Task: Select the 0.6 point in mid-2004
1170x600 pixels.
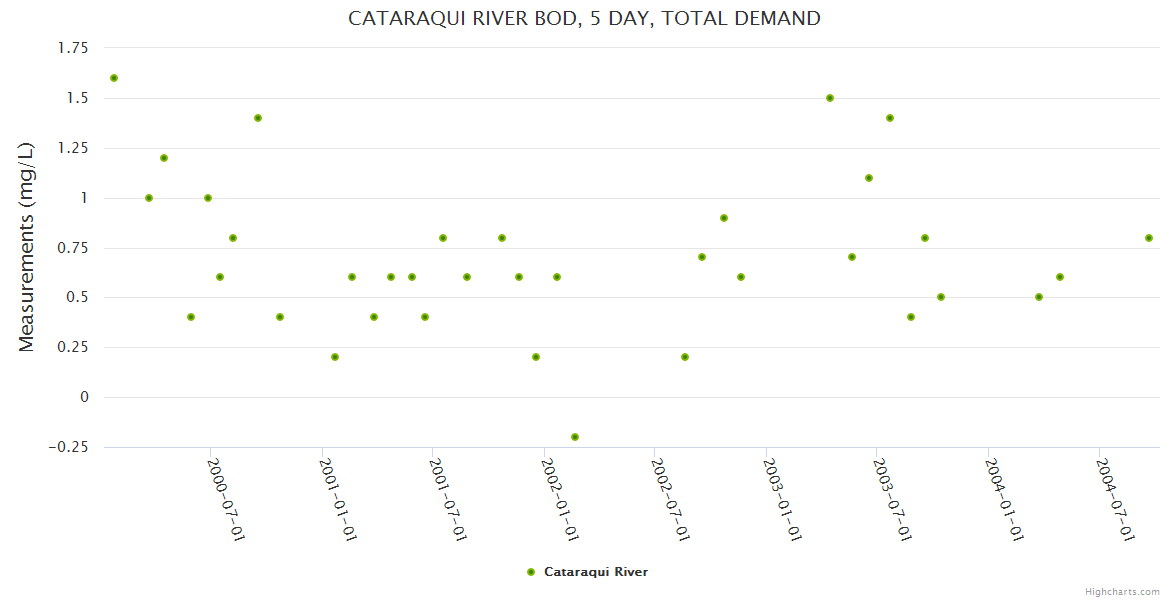Action: [1060, 277]
